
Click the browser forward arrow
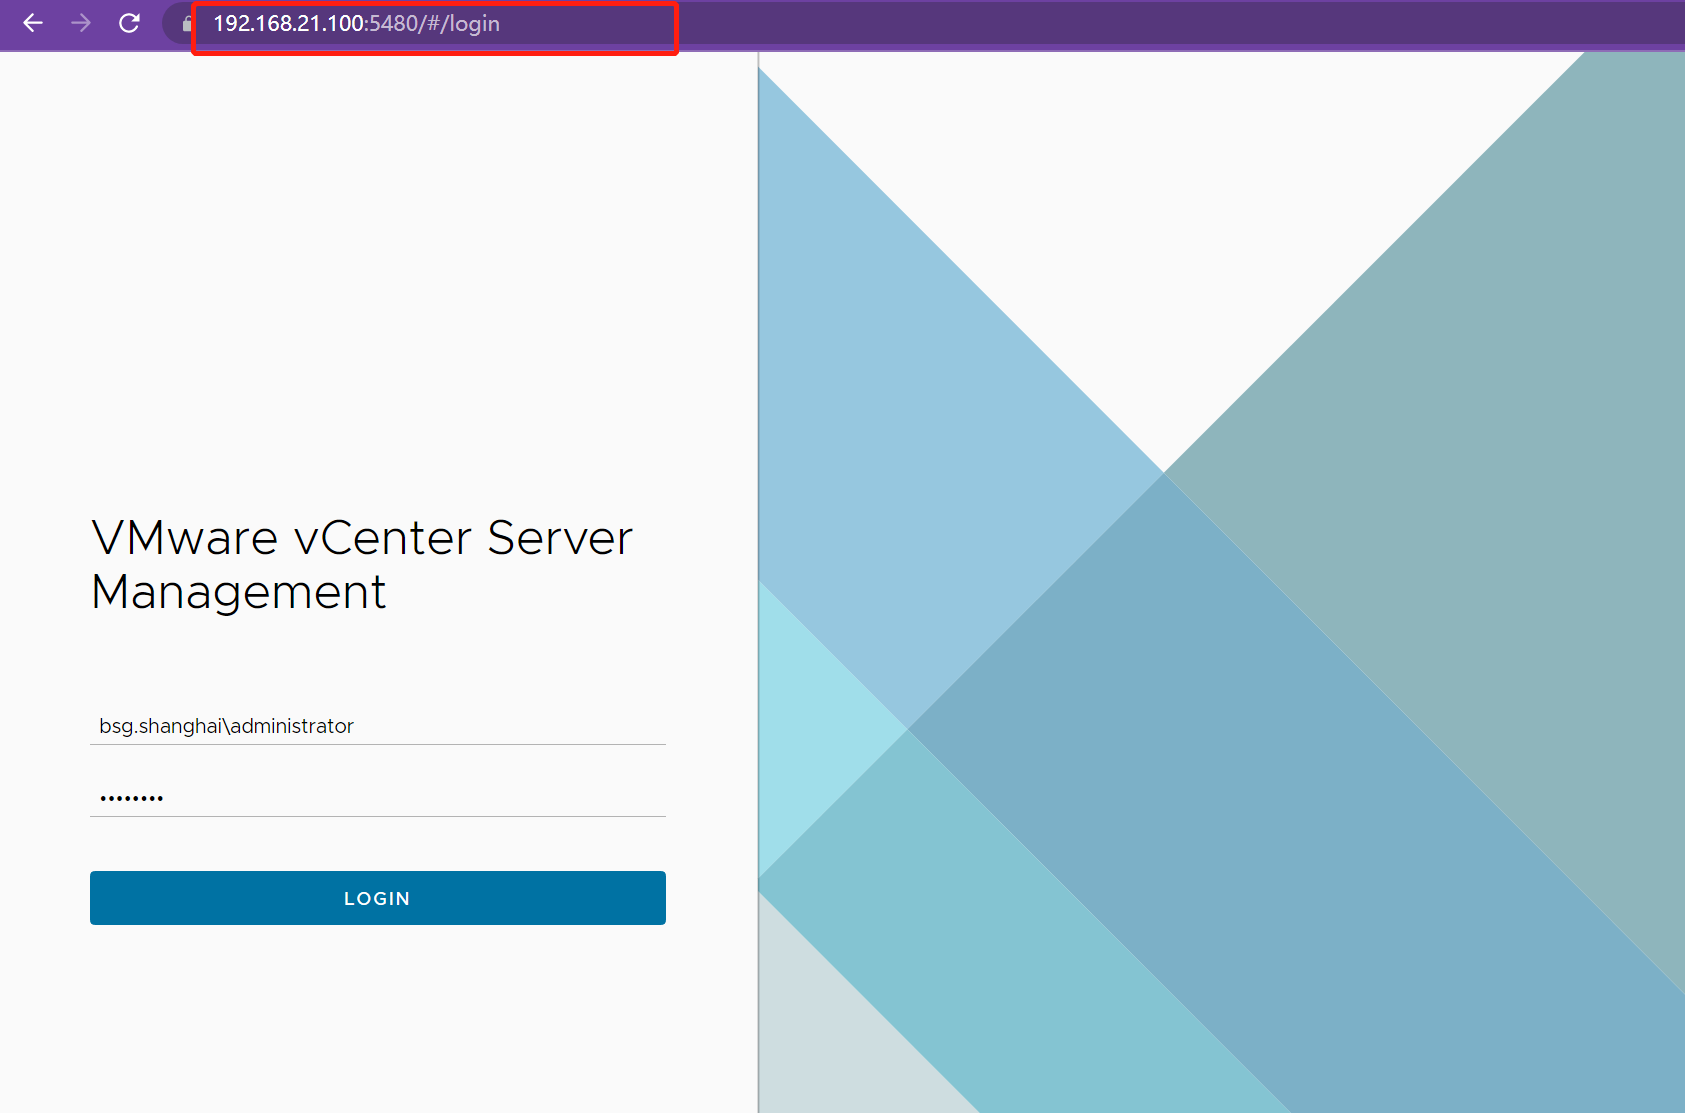point(81,23)
